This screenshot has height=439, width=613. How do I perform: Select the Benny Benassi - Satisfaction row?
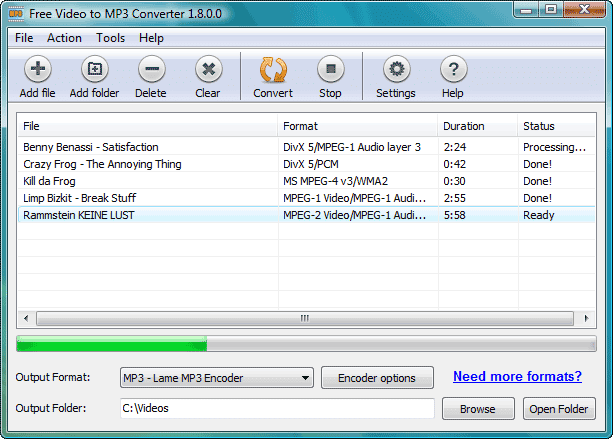click(x=306, y=147)
